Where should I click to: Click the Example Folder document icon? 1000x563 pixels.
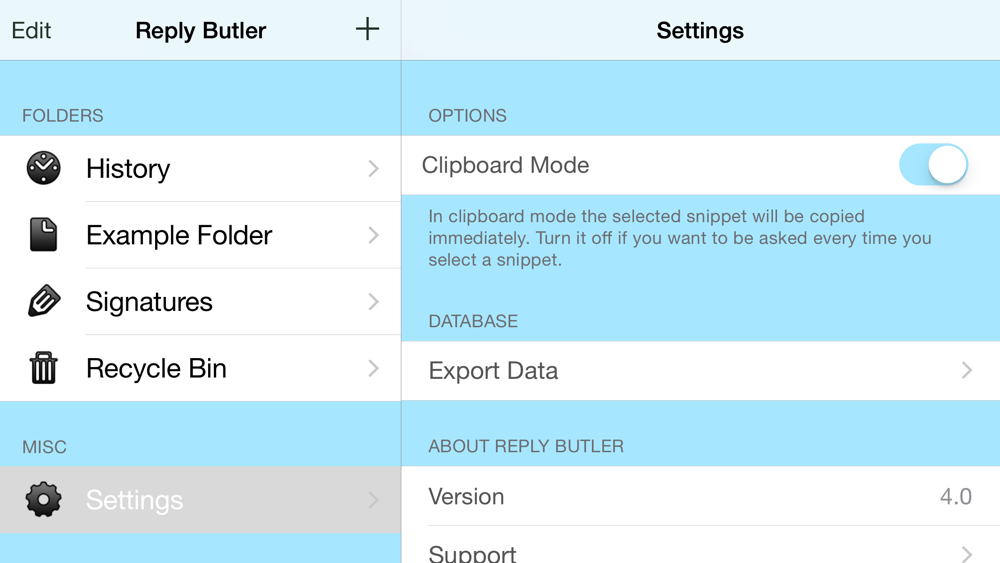click(43, 235)
